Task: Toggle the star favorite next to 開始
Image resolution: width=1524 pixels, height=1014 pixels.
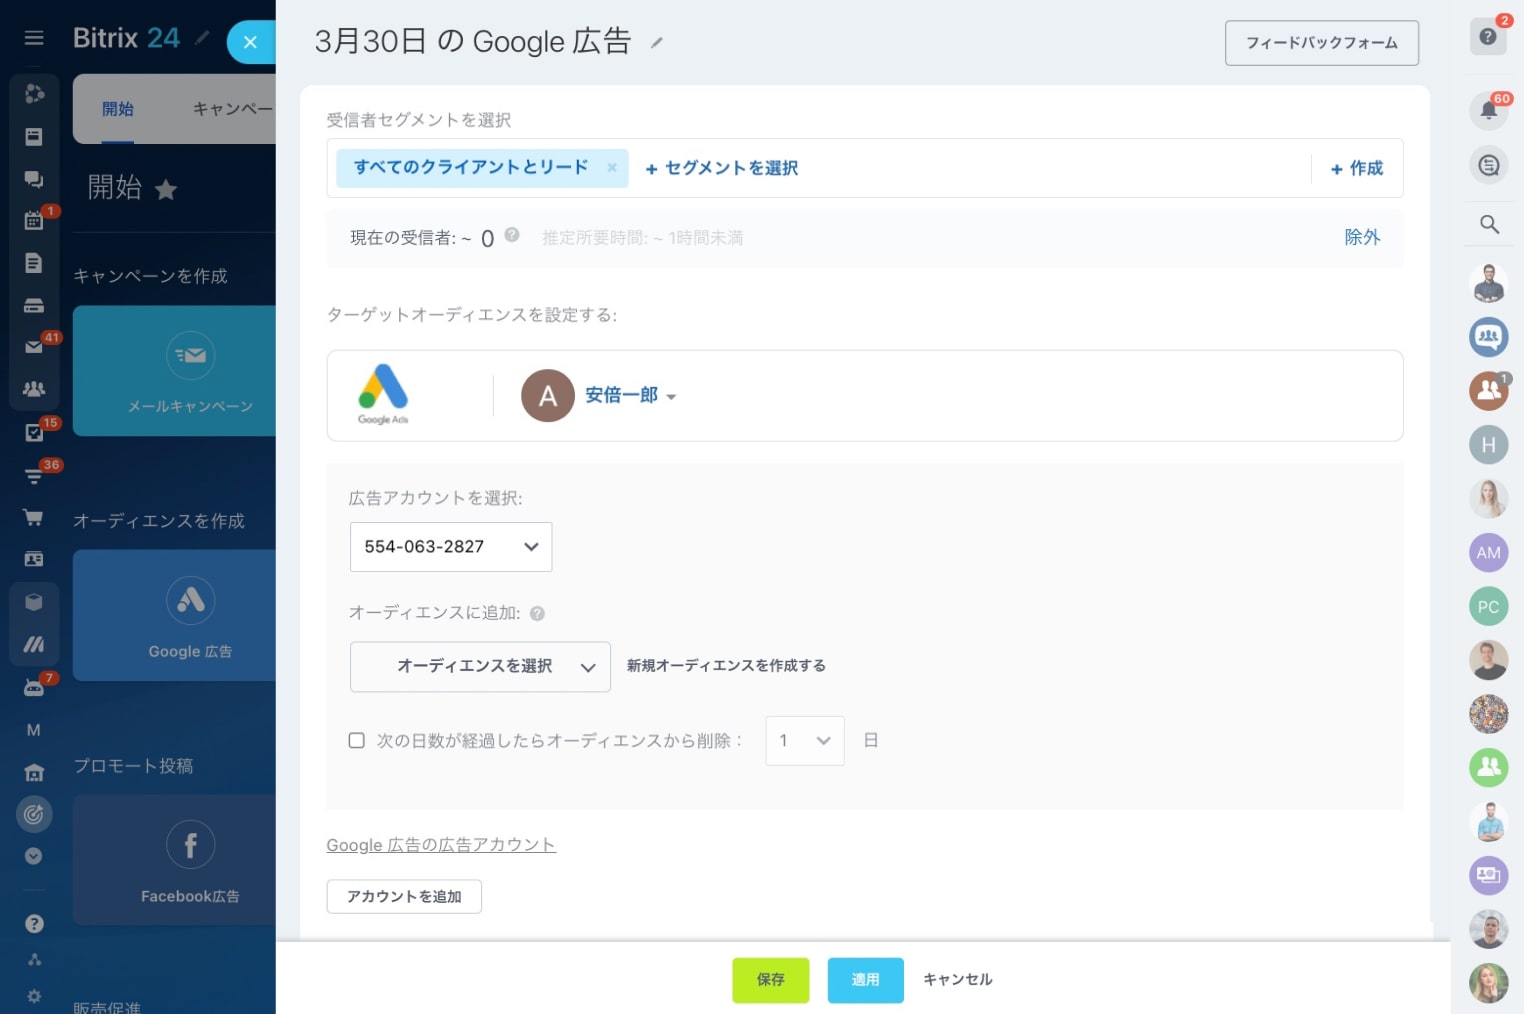Action: 166,189
